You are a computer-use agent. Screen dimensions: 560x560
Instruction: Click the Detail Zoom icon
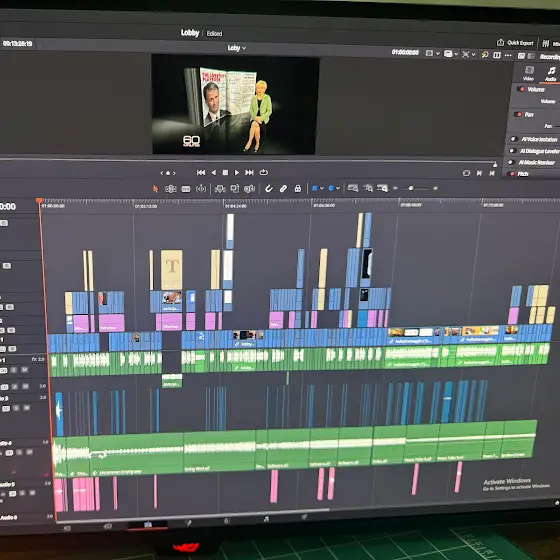pyautogui.click(x=368, y=188)
